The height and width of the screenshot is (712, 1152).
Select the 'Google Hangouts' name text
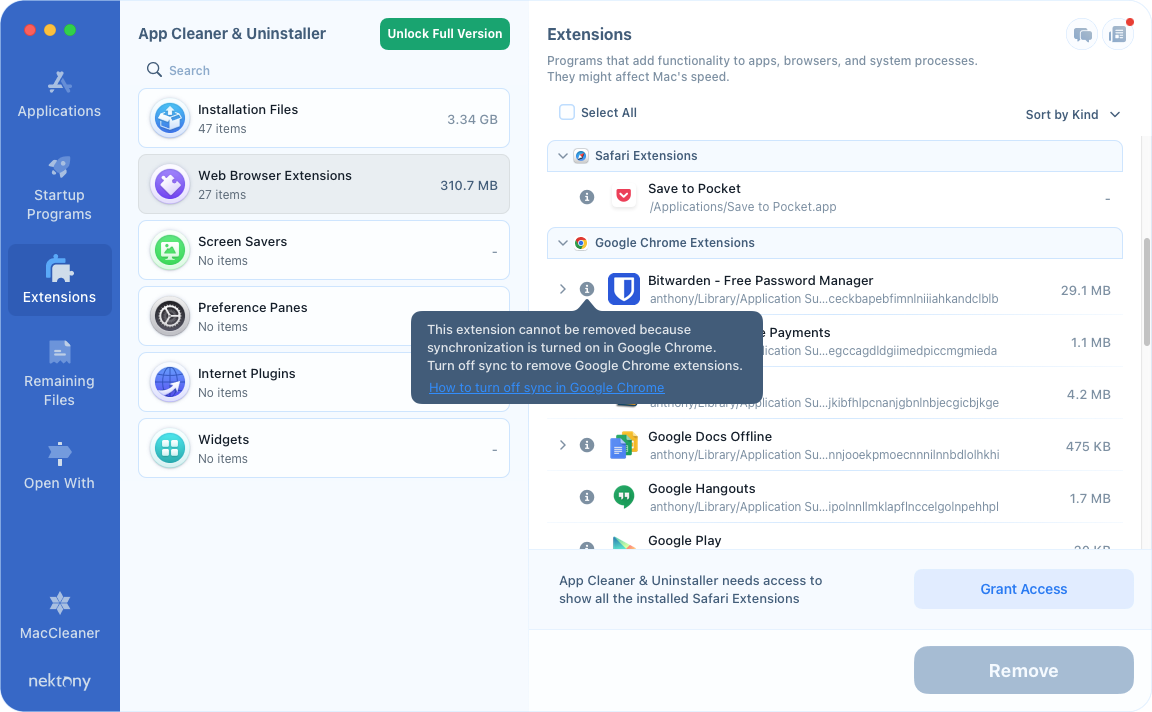(x=702, y=489)
